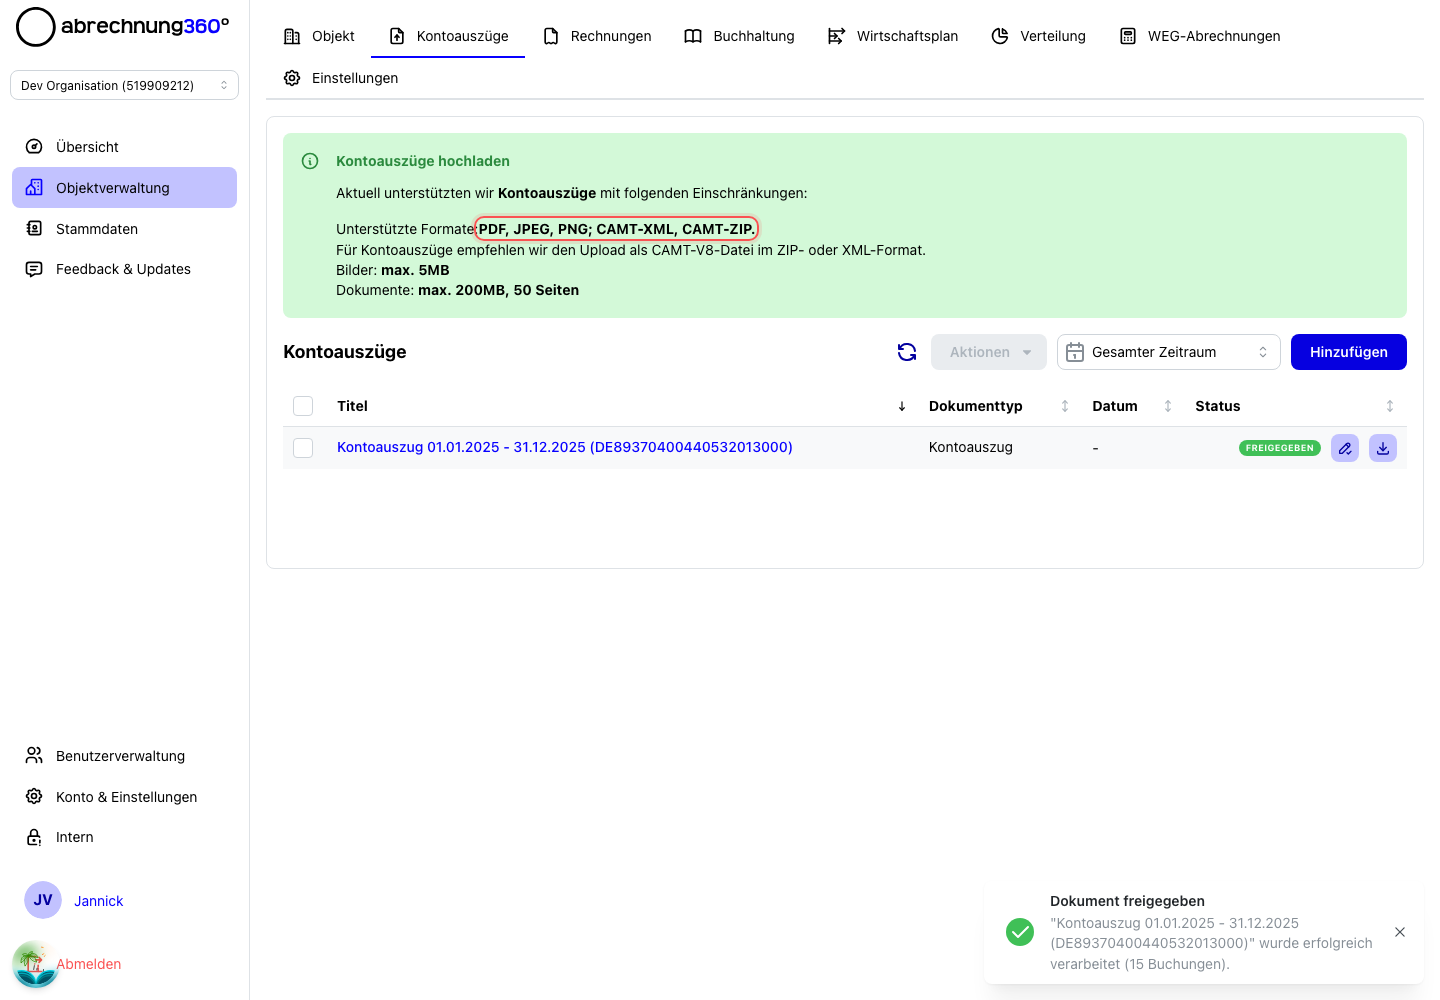Open Benutzerverwaltung in the sidebar
The height and width of the screenshot is (1000, 1440).
click(124, 756)
